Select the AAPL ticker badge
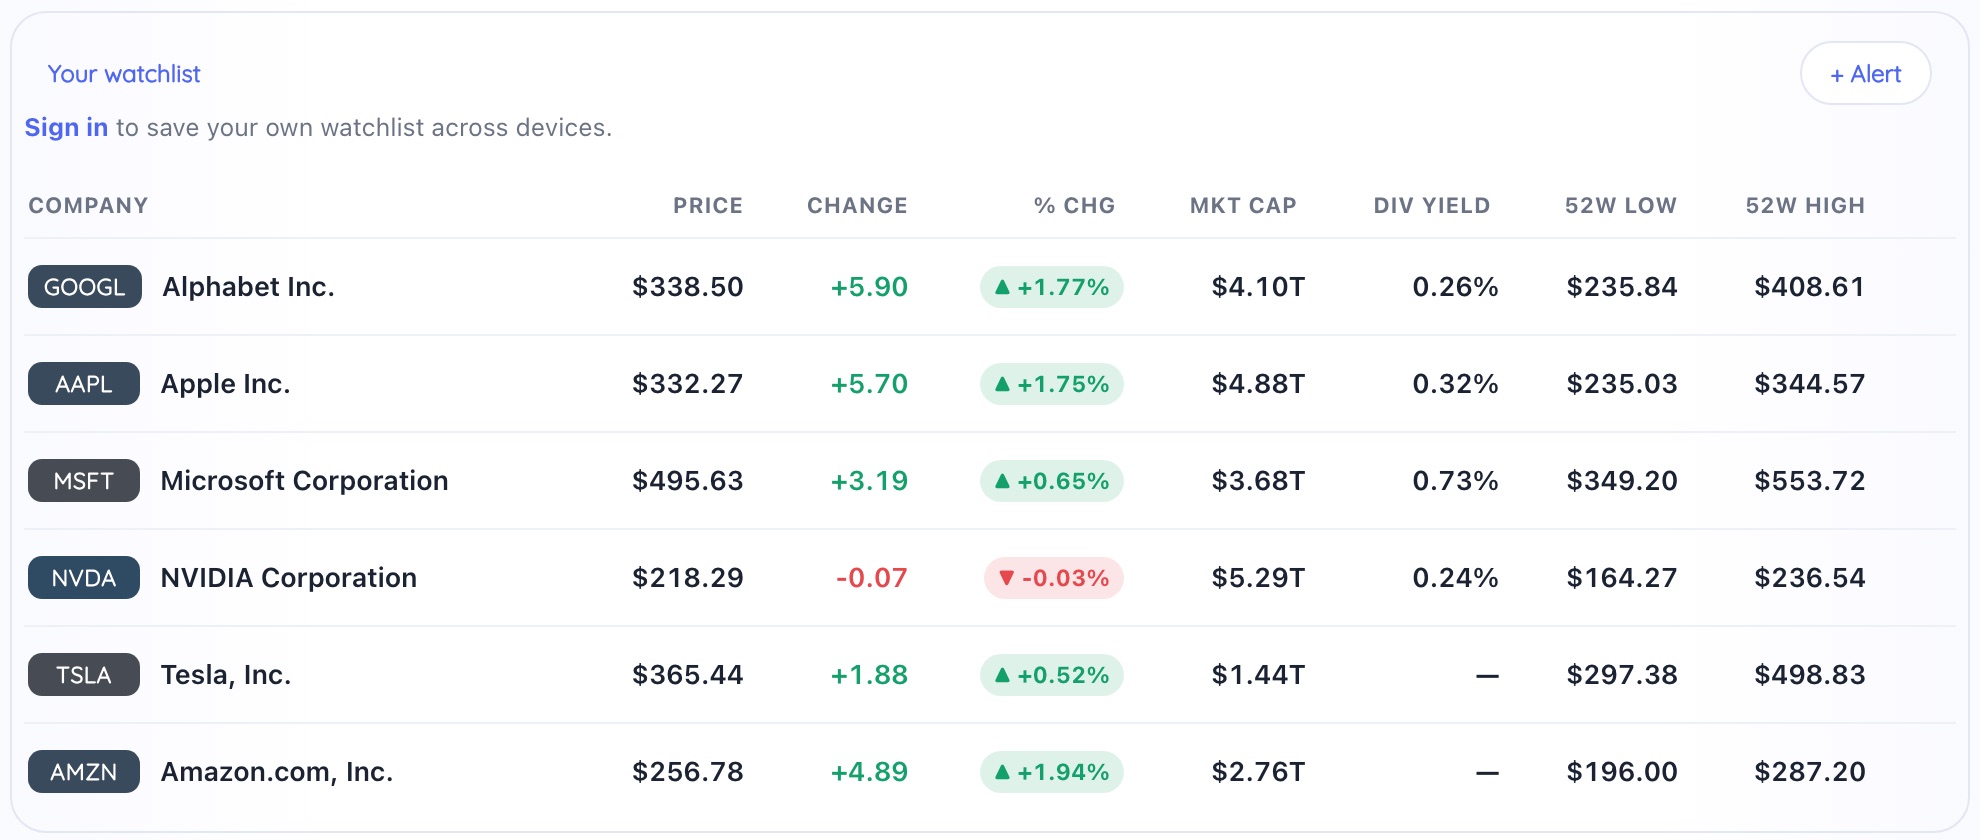 (84, 384)
